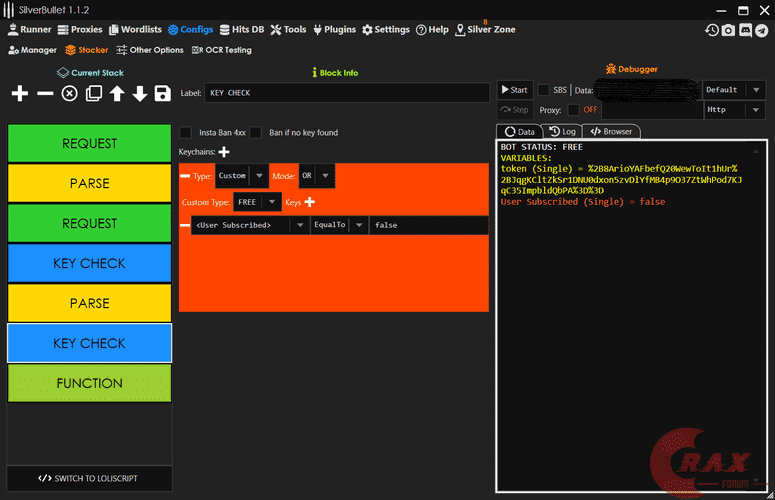Viewport: 775px width, 500px height.
Task: Toggle Ban if no key found checkbox
Action: coord(256,132)
